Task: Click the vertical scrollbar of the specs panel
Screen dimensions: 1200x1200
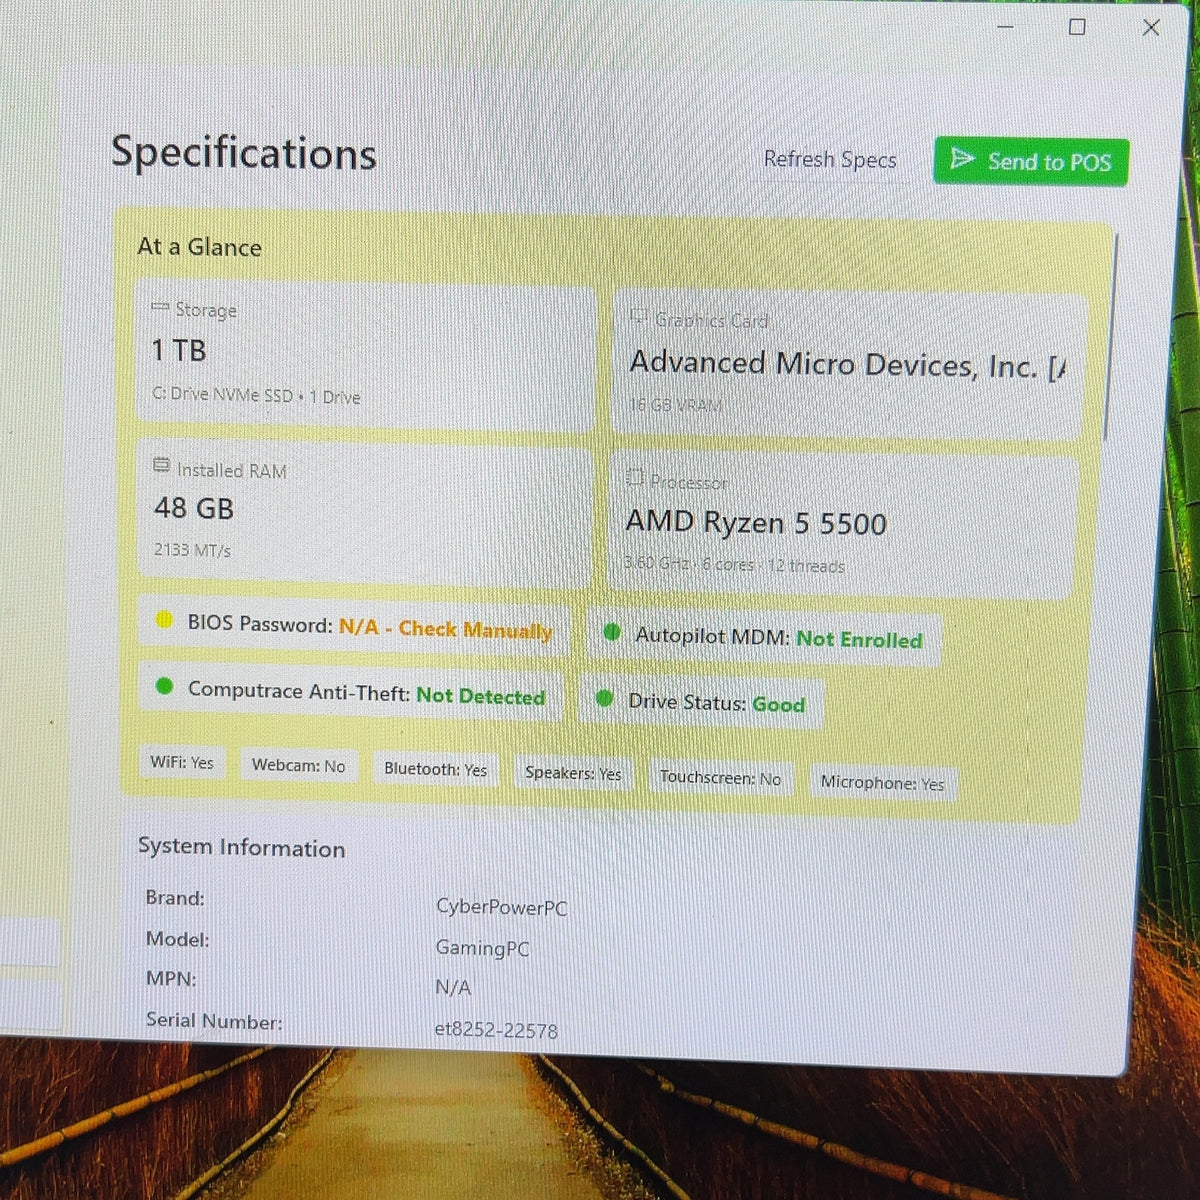Action: point(1110,336)
